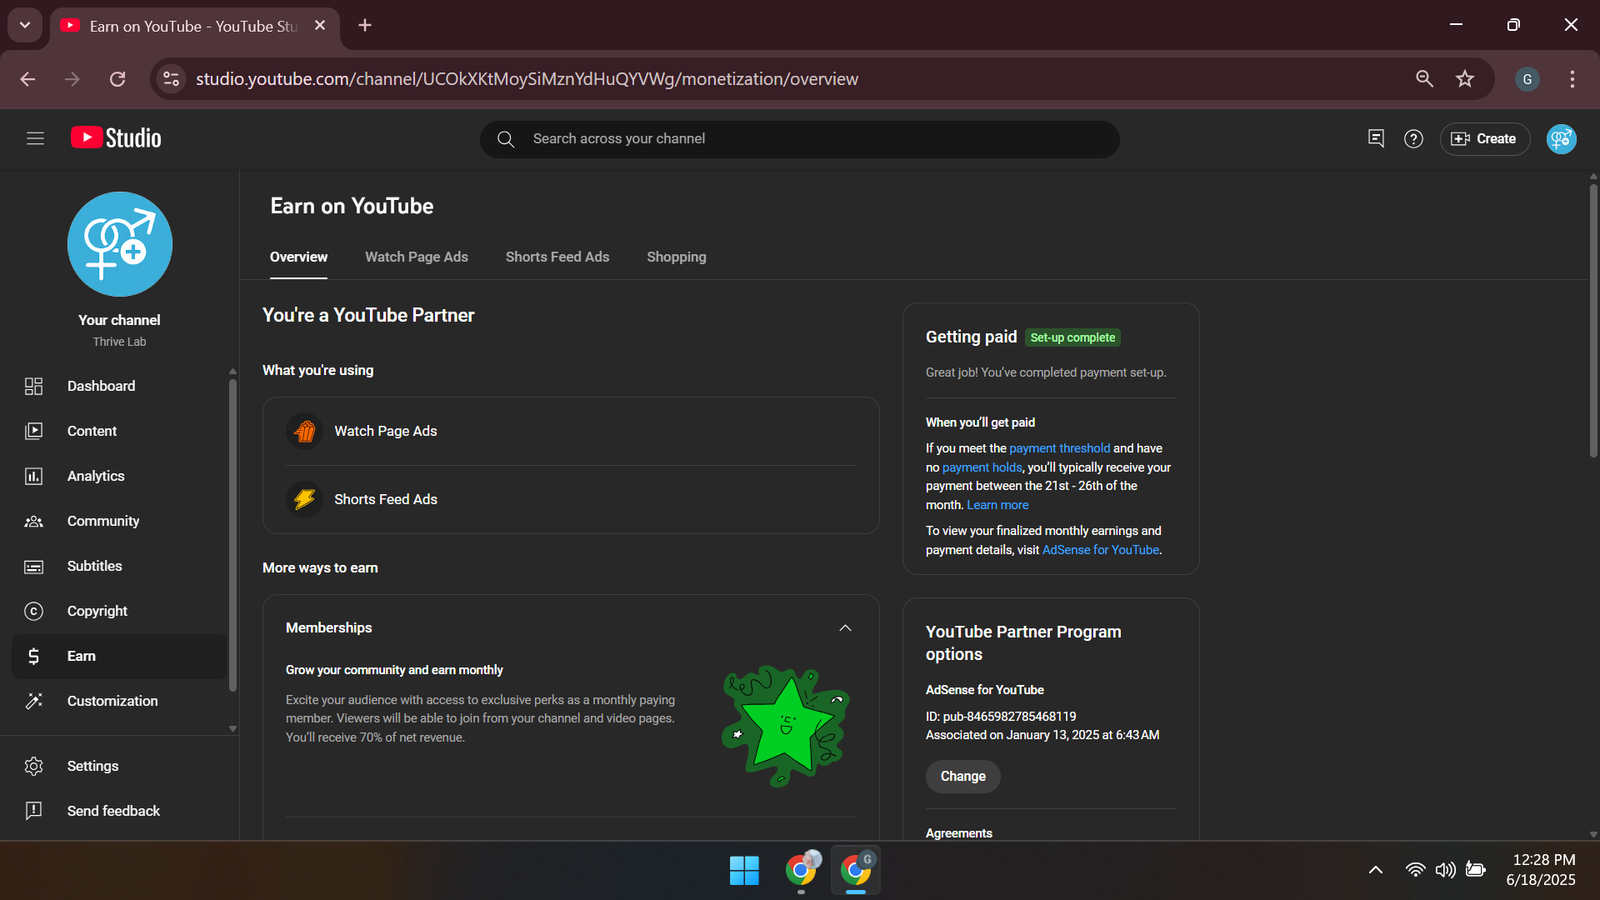Open the tab search dropdown arrow
This screenshot has width=1600, height=900.
click(x=25, y=25)
